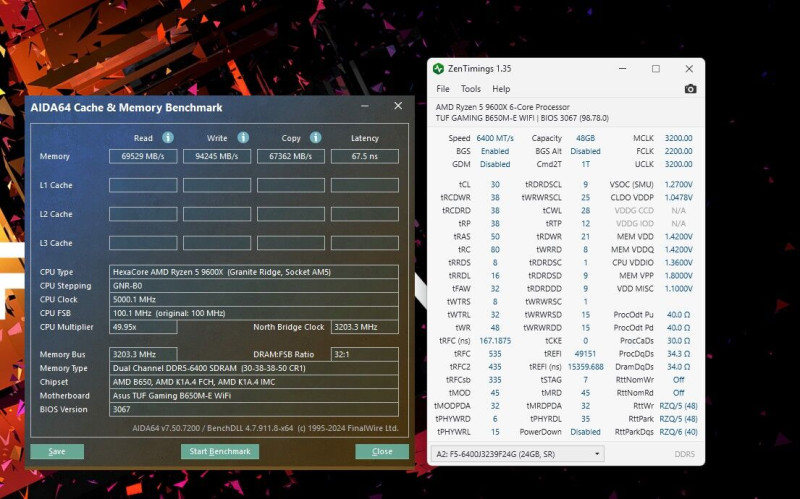Click the Speed value 6400 MT/s
Screen dimensions: 800x499
pos(495,138)
